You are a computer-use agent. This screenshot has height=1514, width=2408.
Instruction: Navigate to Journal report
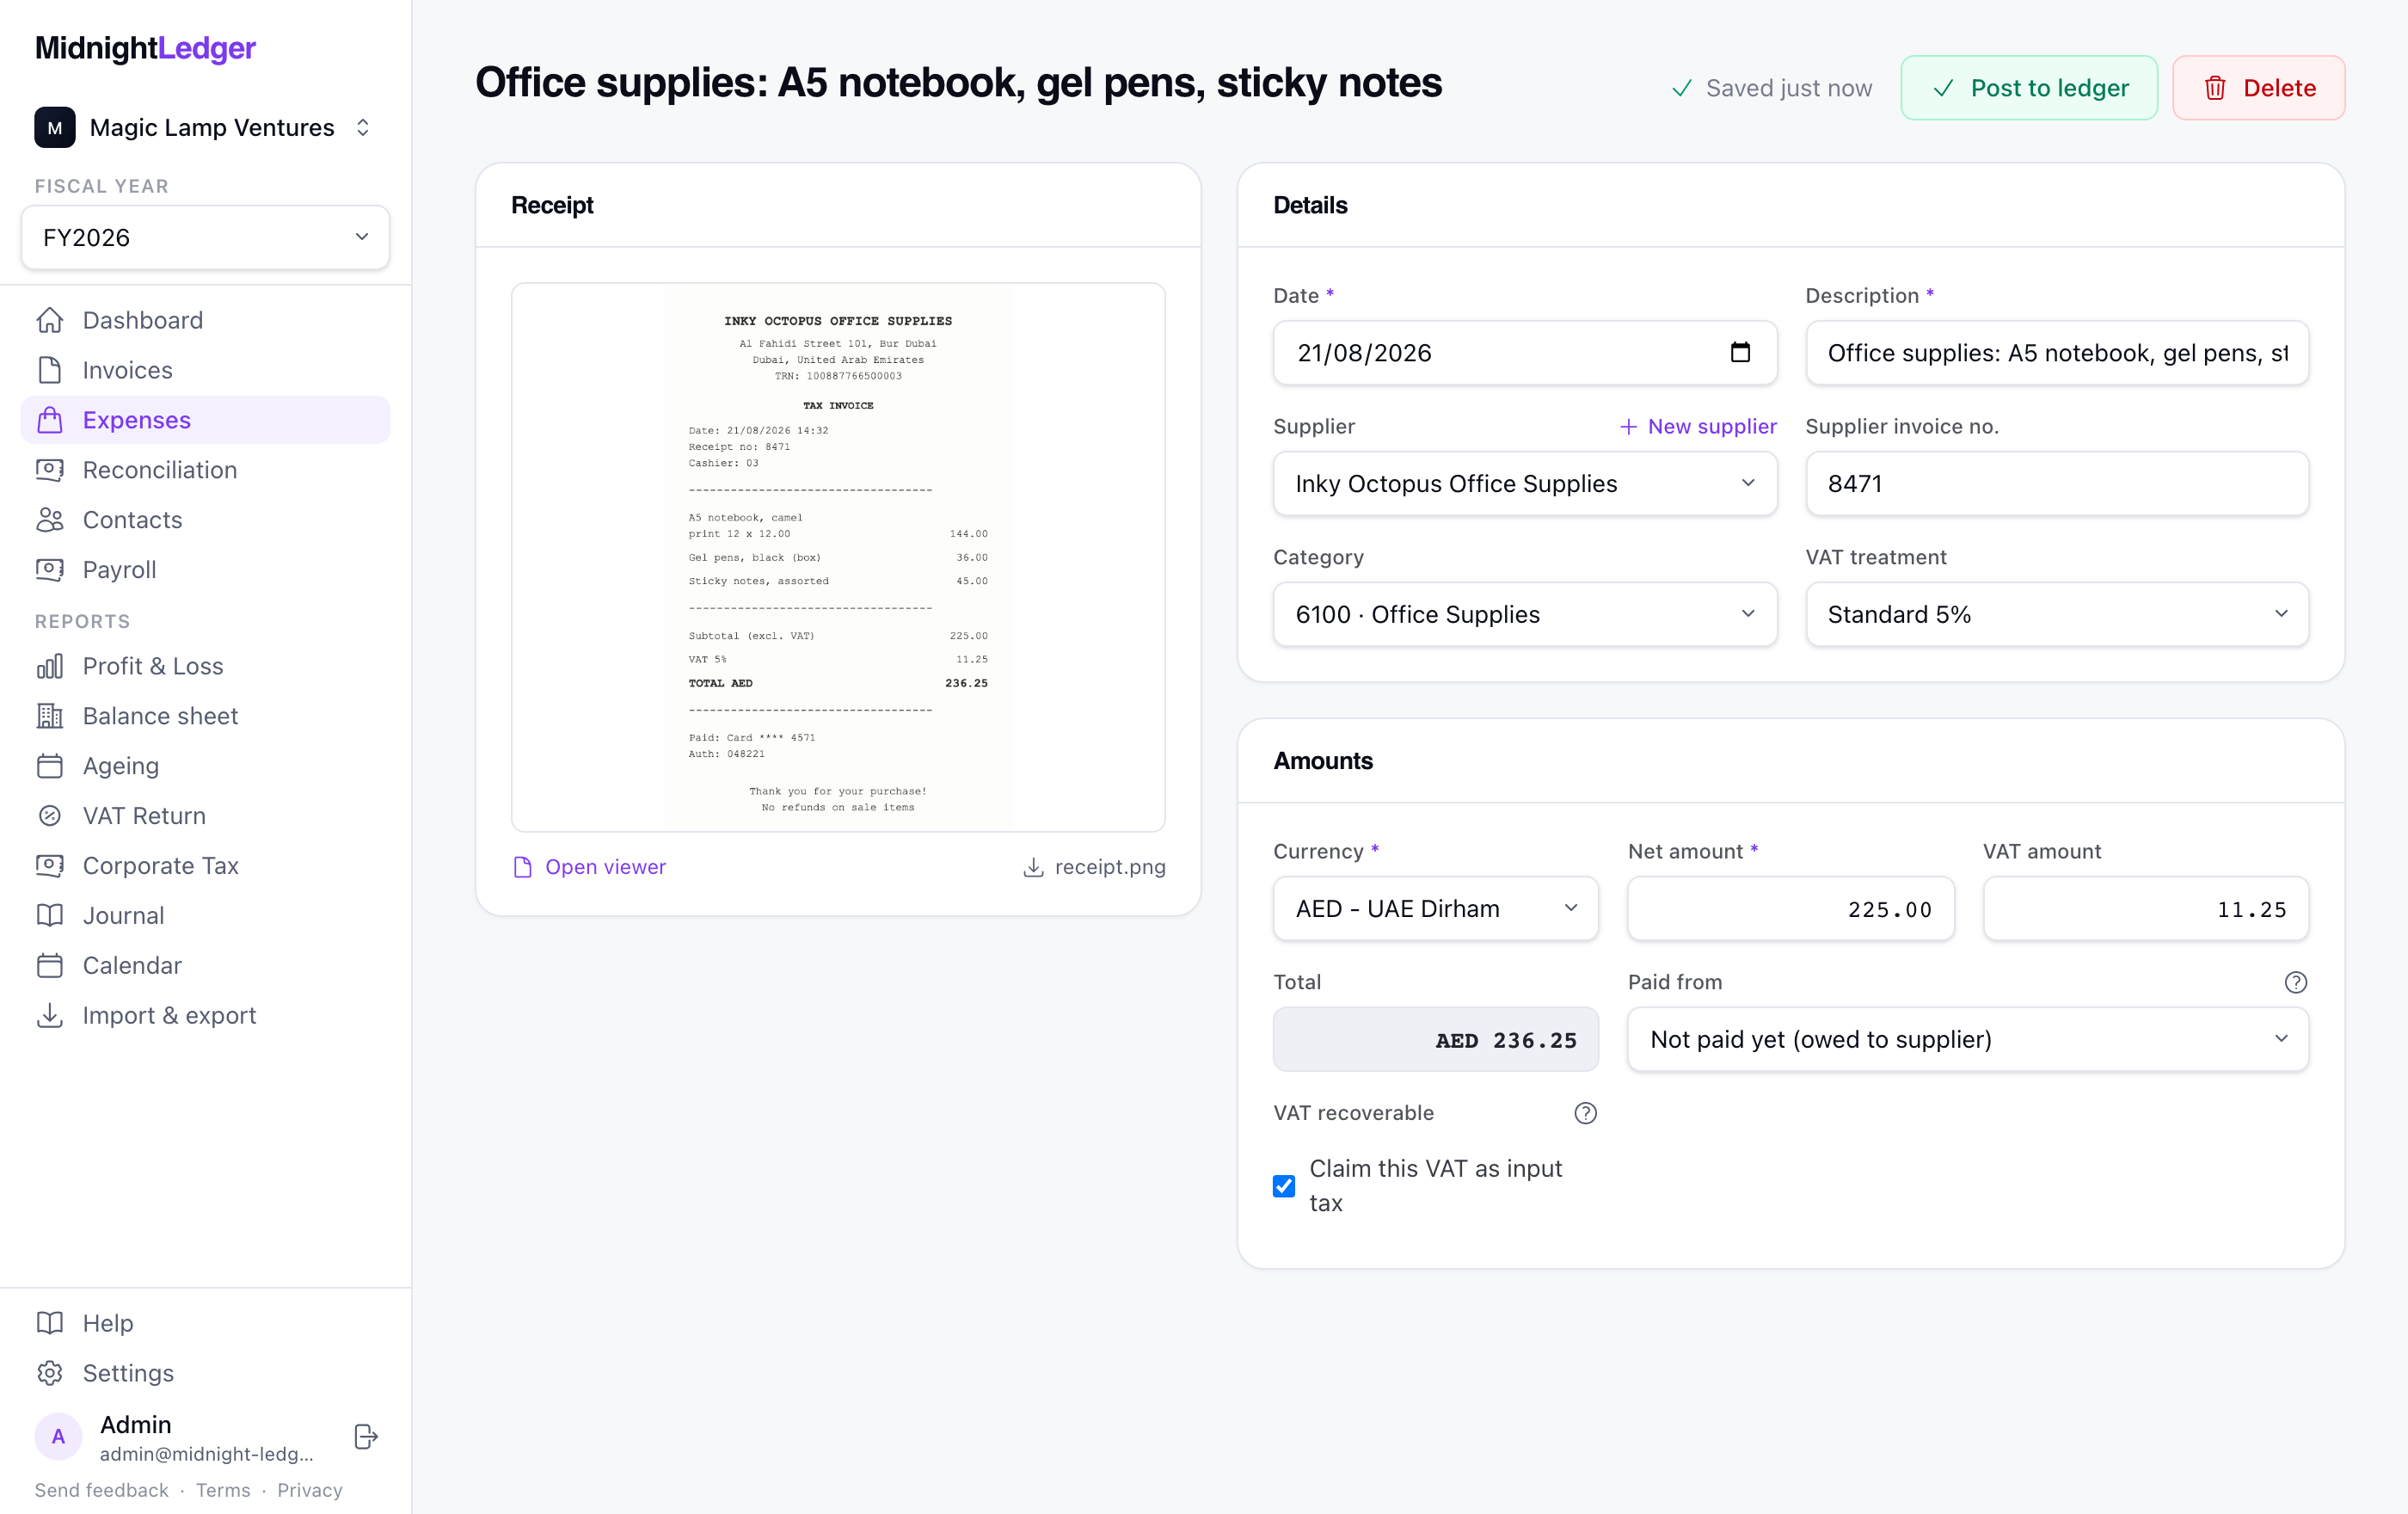(205, 916)
